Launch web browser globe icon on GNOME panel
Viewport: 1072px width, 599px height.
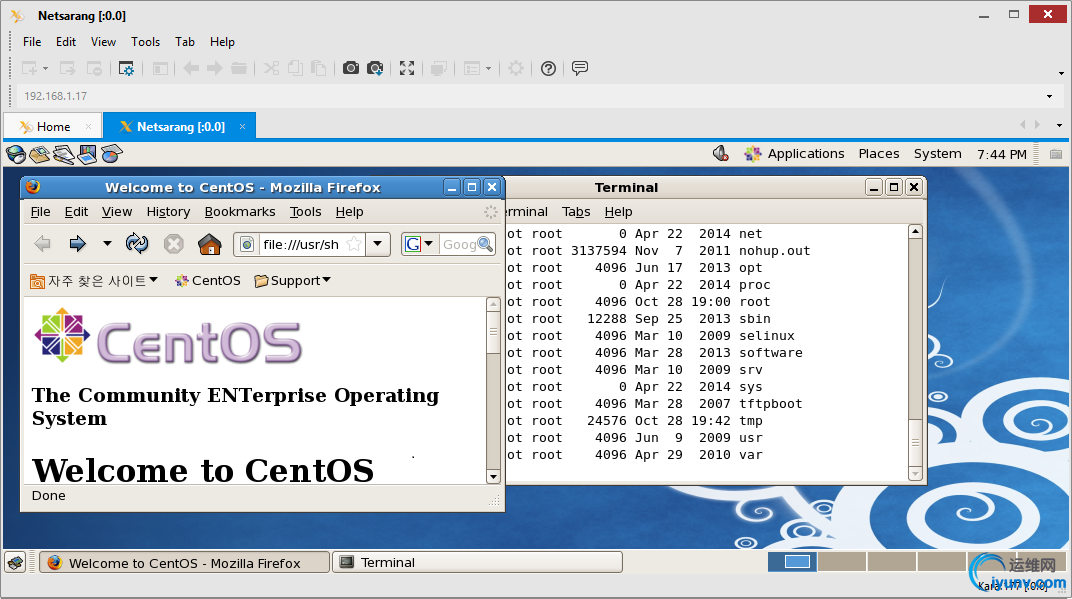(16, 154)
